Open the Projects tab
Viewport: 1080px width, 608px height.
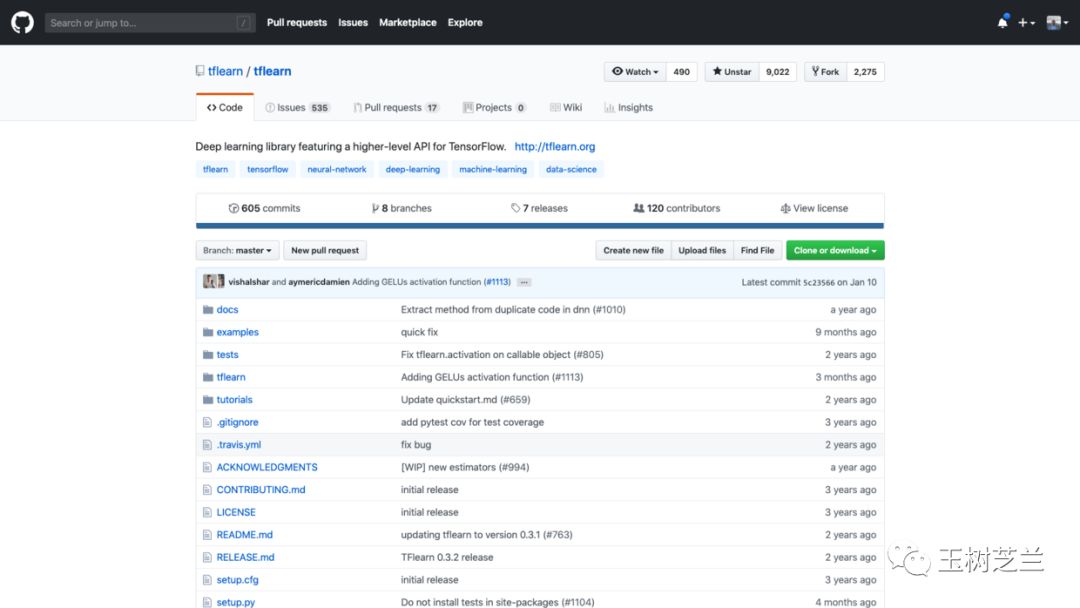point(495,107)
